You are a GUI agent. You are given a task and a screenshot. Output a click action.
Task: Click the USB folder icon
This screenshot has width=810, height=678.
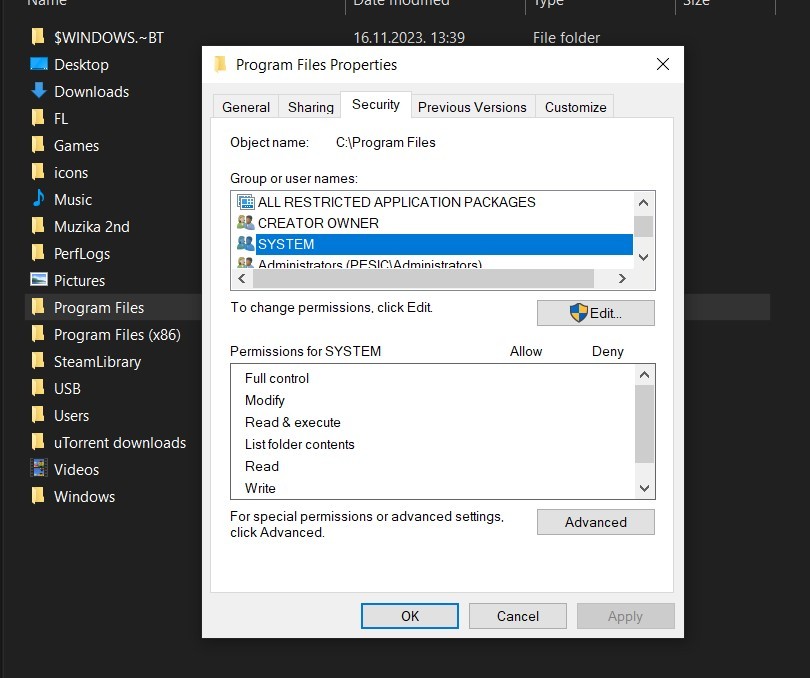point(38,388)
